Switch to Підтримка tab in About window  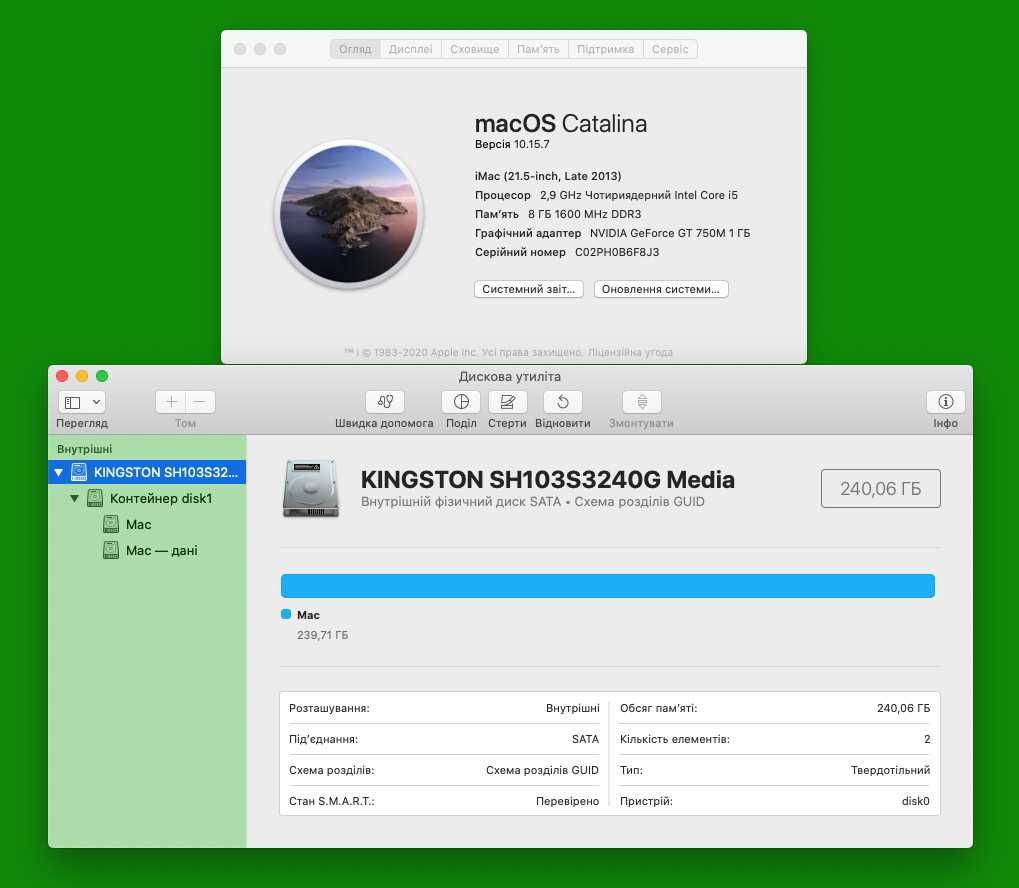click(x=606, y=49)
